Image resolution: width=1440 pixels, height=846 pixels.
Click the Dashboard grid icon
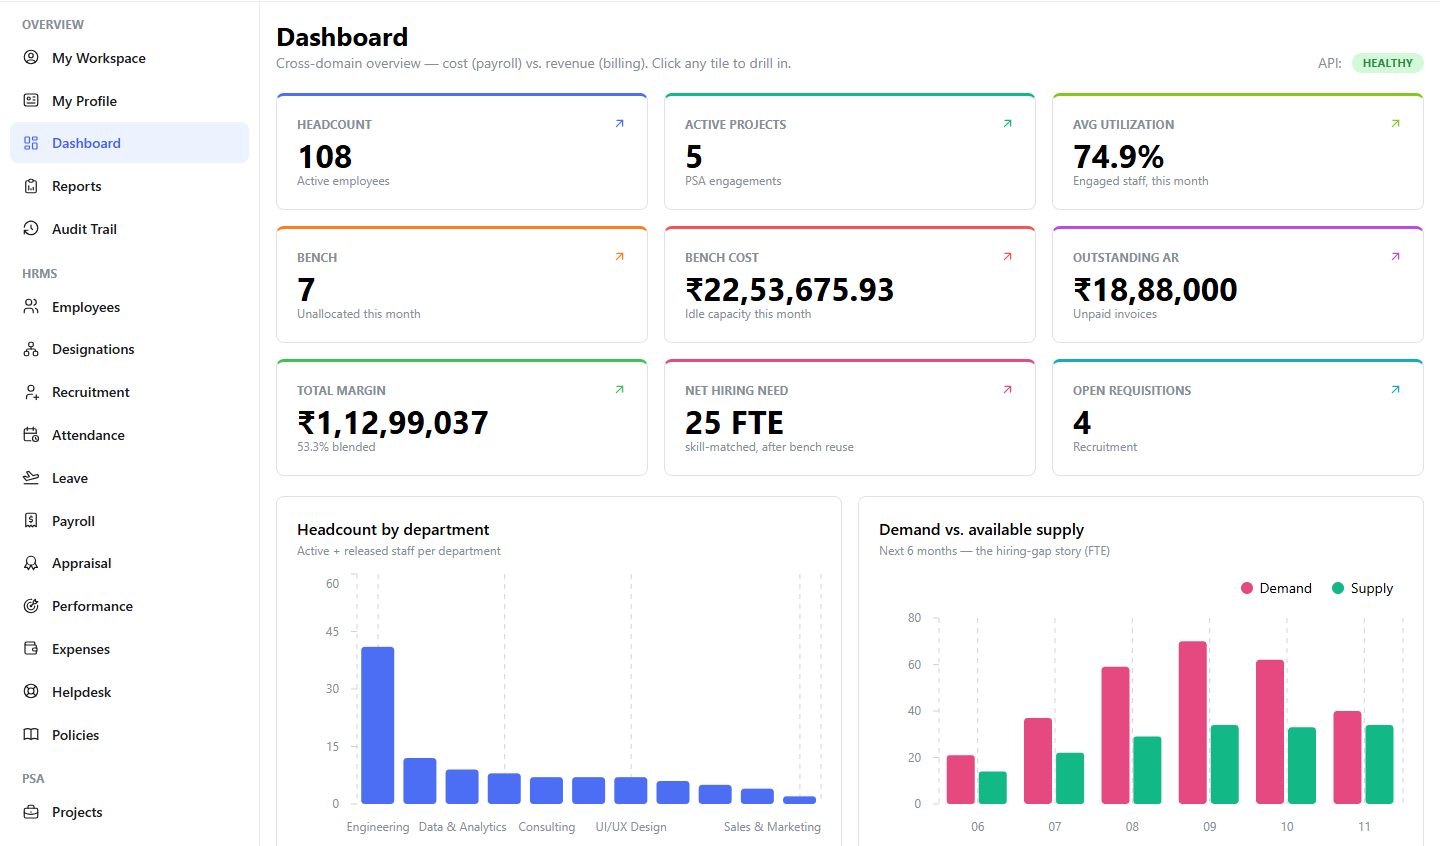click(31, 143)
